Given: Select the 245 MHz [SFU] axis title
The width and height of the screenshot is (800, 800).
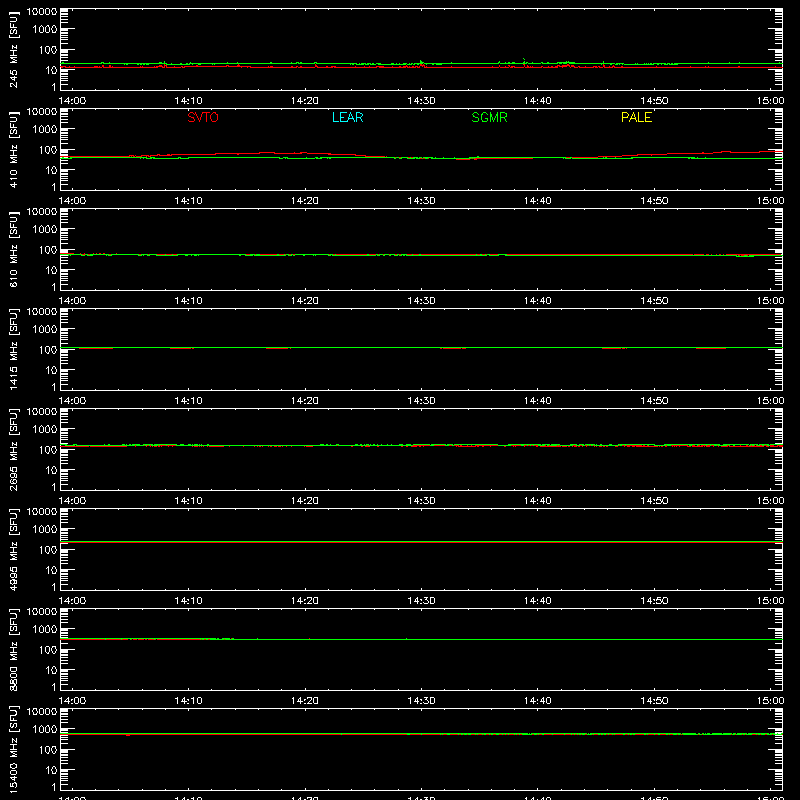Looking at the screenshot, I should point(14,49).
